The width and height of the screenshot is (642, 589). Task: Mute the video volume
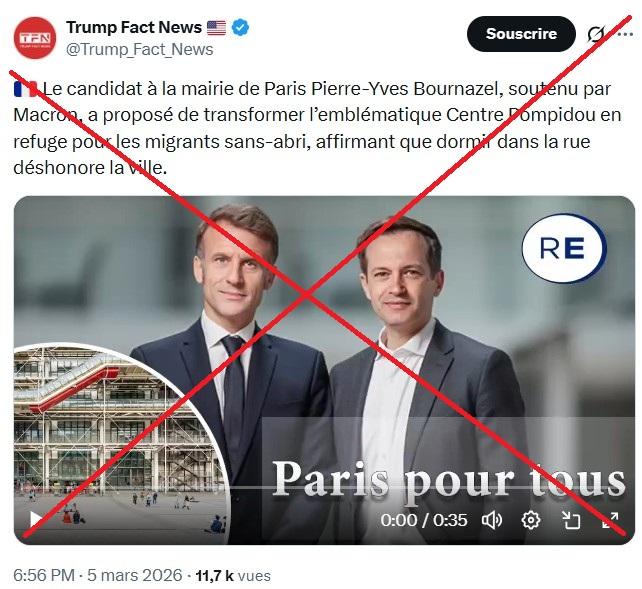[x=492, y=520]
